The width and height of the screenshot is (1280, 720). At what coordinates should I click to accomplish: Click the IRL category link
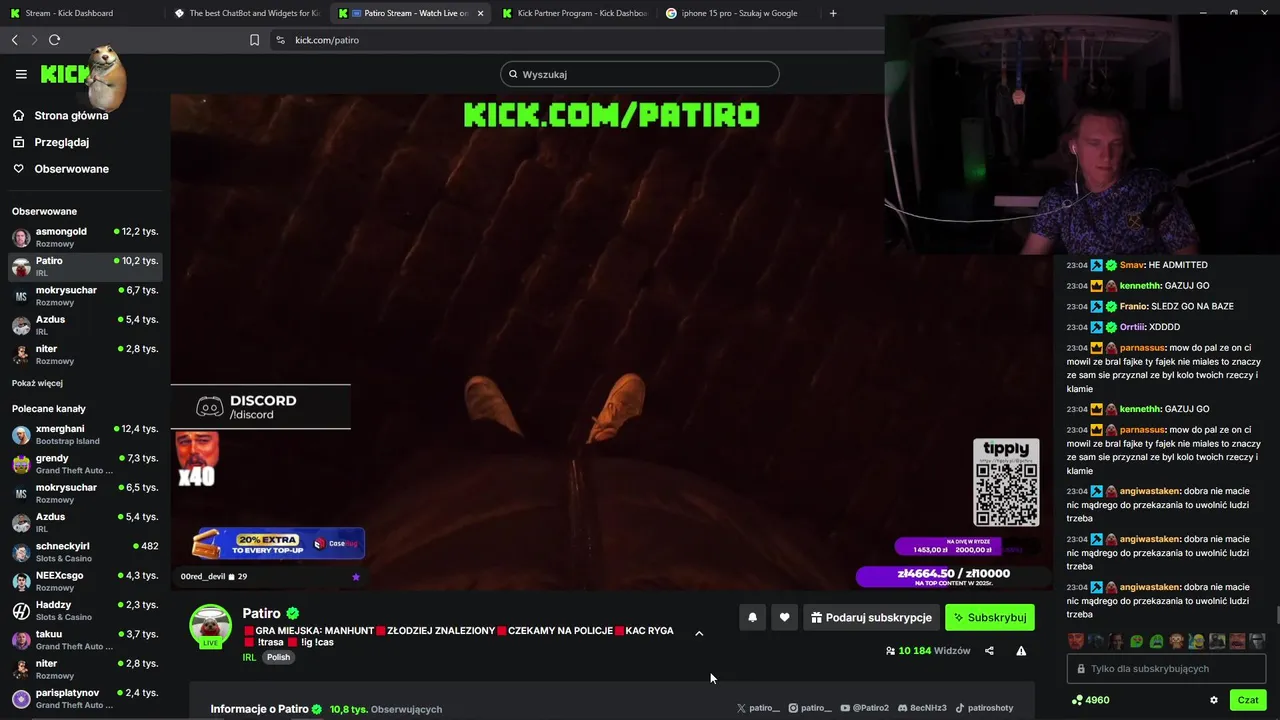coord(249,657)
